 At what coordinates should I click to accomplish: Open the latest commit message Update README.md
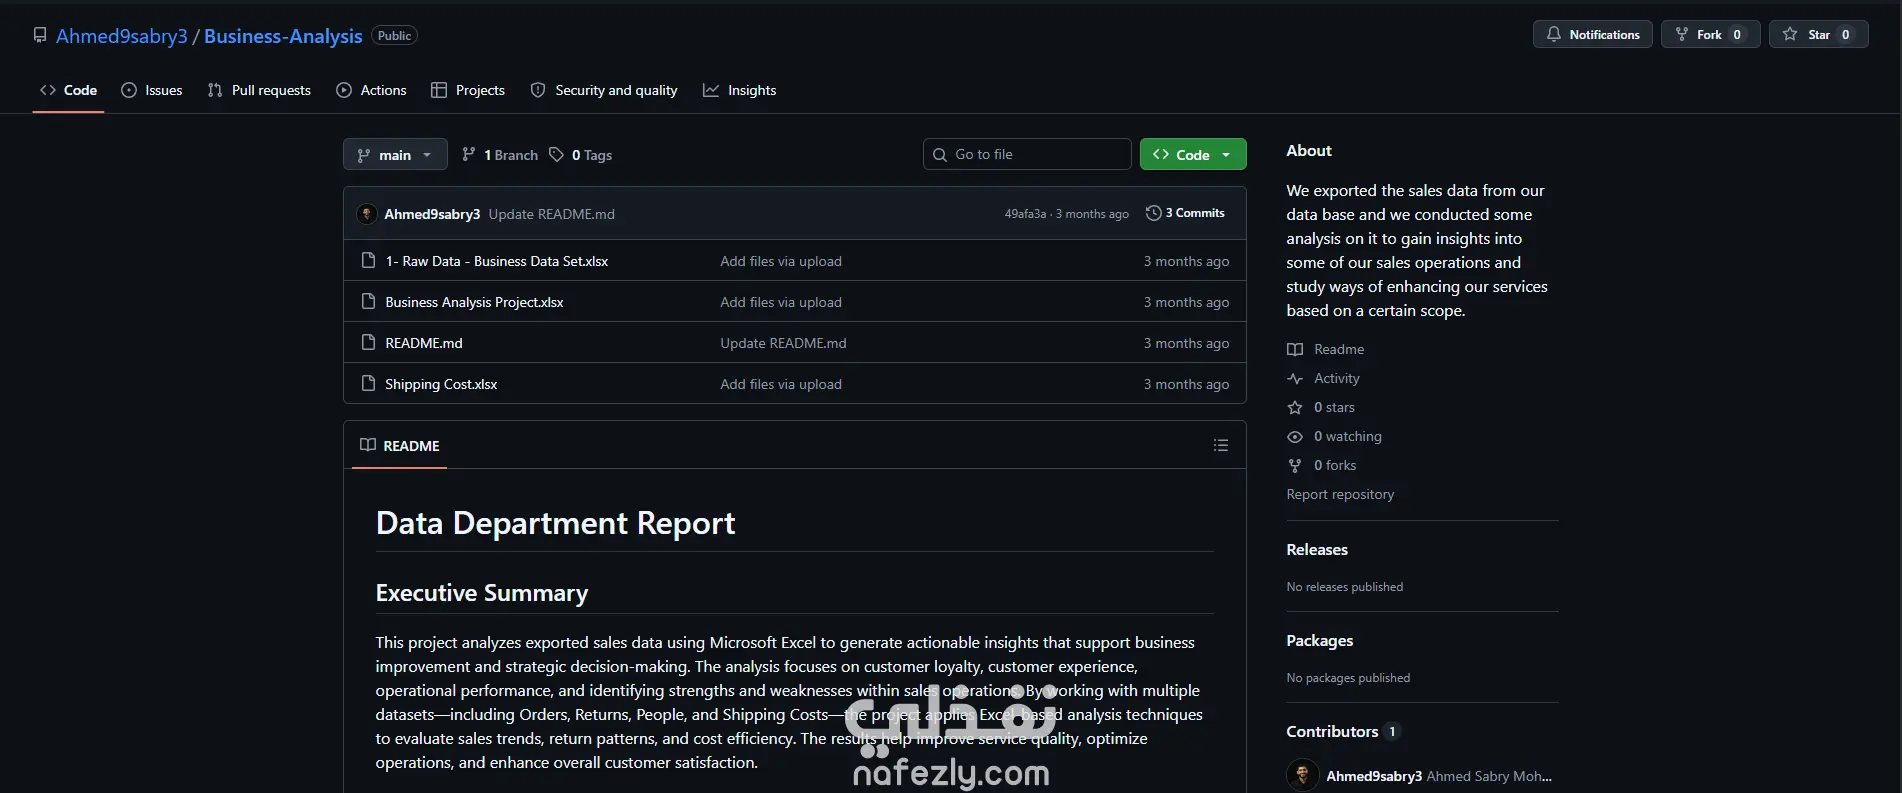click(x=552, y=214)
